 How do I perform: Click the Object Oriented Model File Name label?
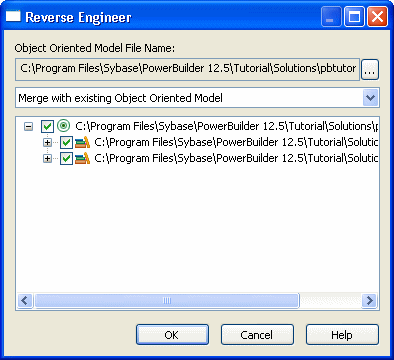tap(95, 48)
